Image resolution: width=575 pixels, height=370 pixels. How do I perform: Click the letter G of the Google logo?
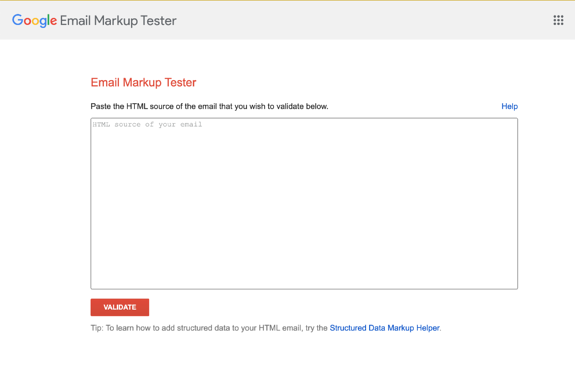click(x=17, y=20)
